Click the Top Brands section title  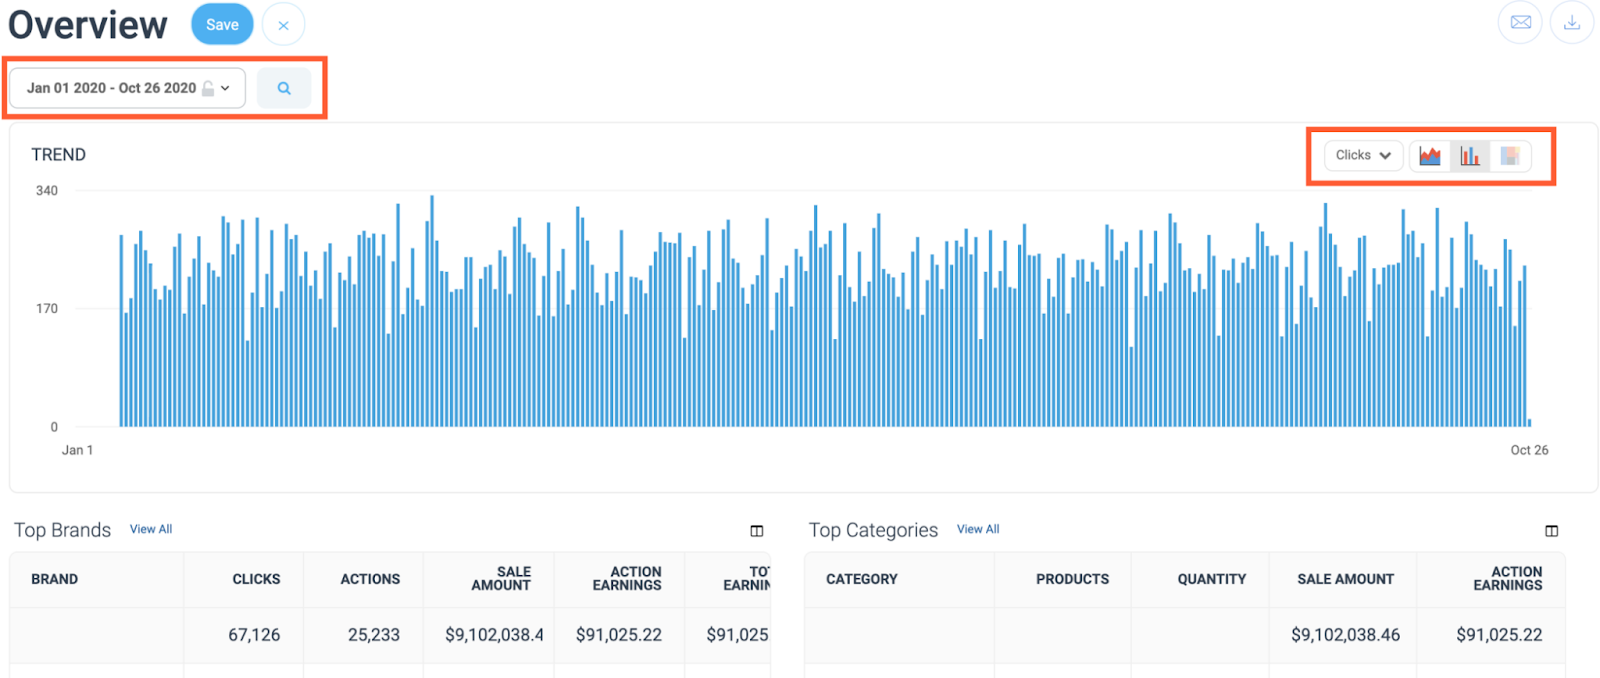[x=62, y=530]
